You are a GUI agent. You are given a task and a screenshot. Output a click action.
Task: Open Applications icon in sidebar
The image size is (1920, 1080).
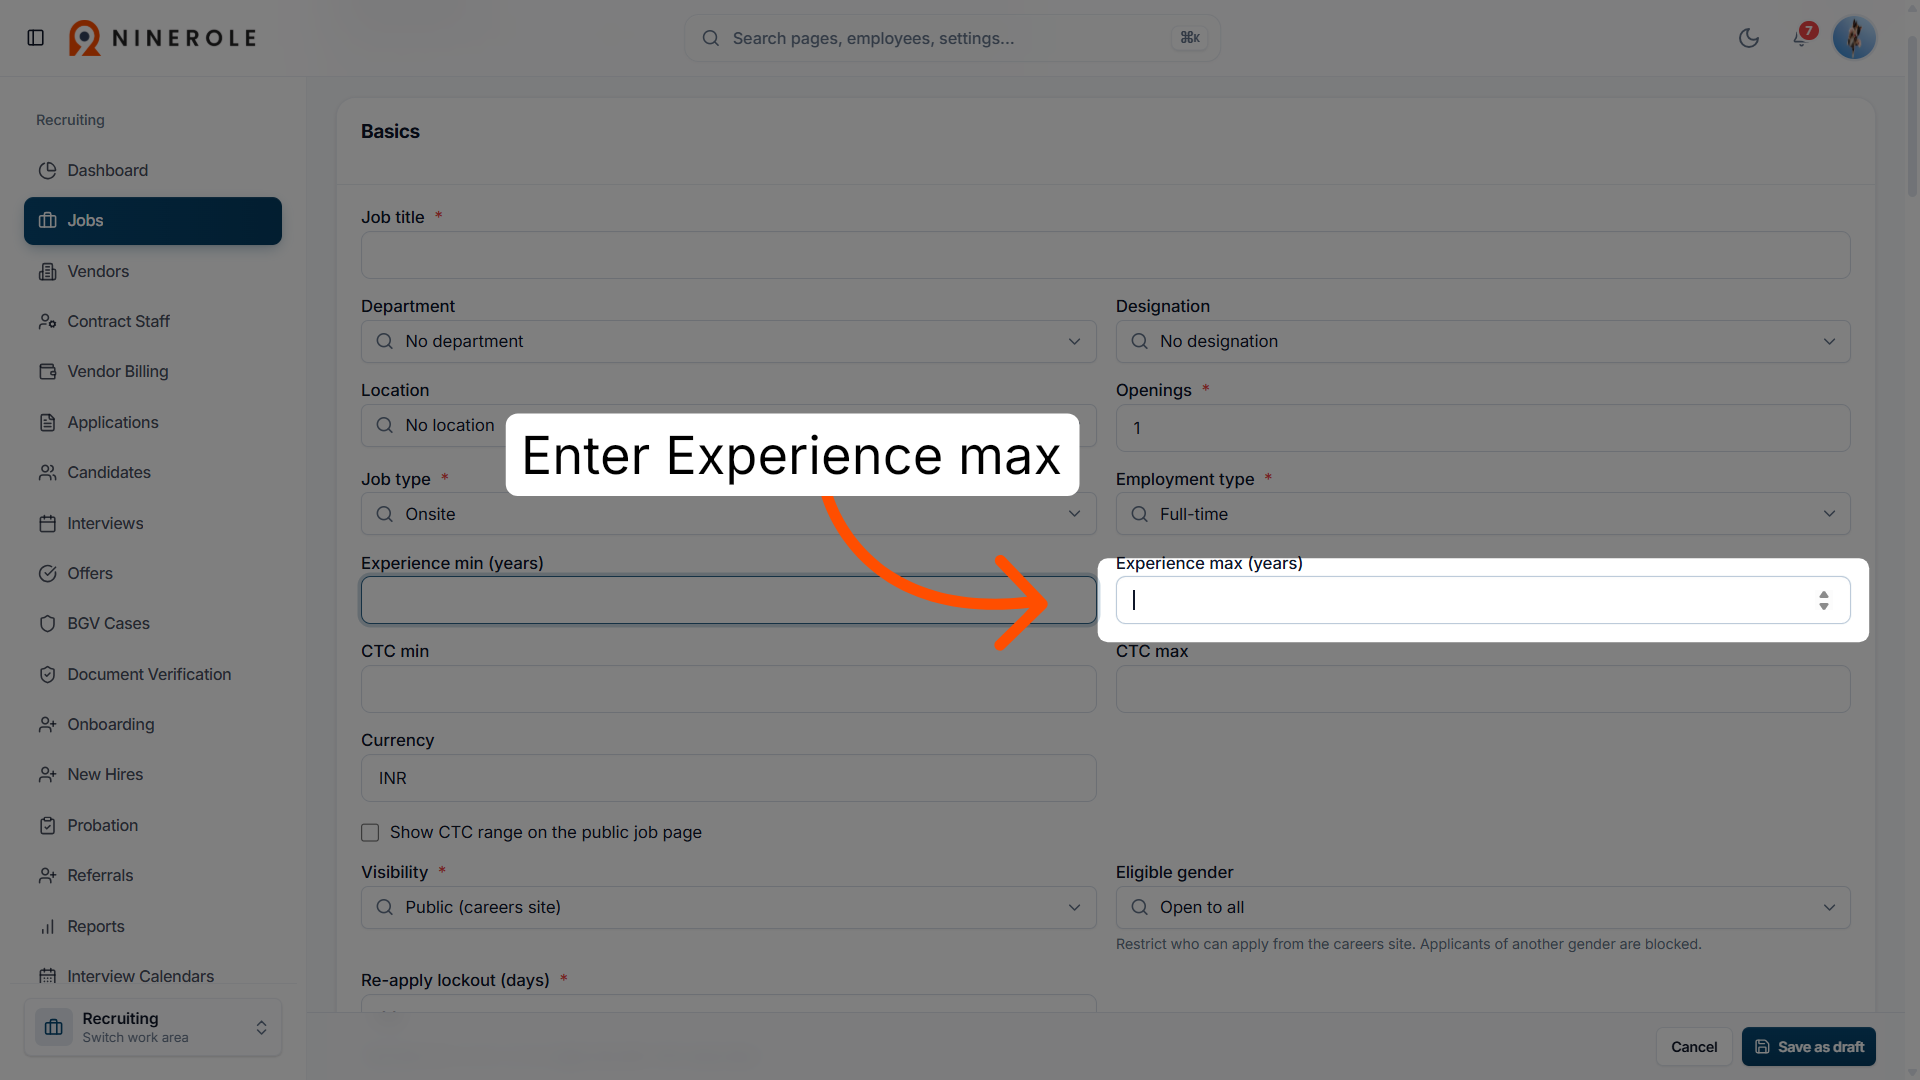(x=47, y=422)
